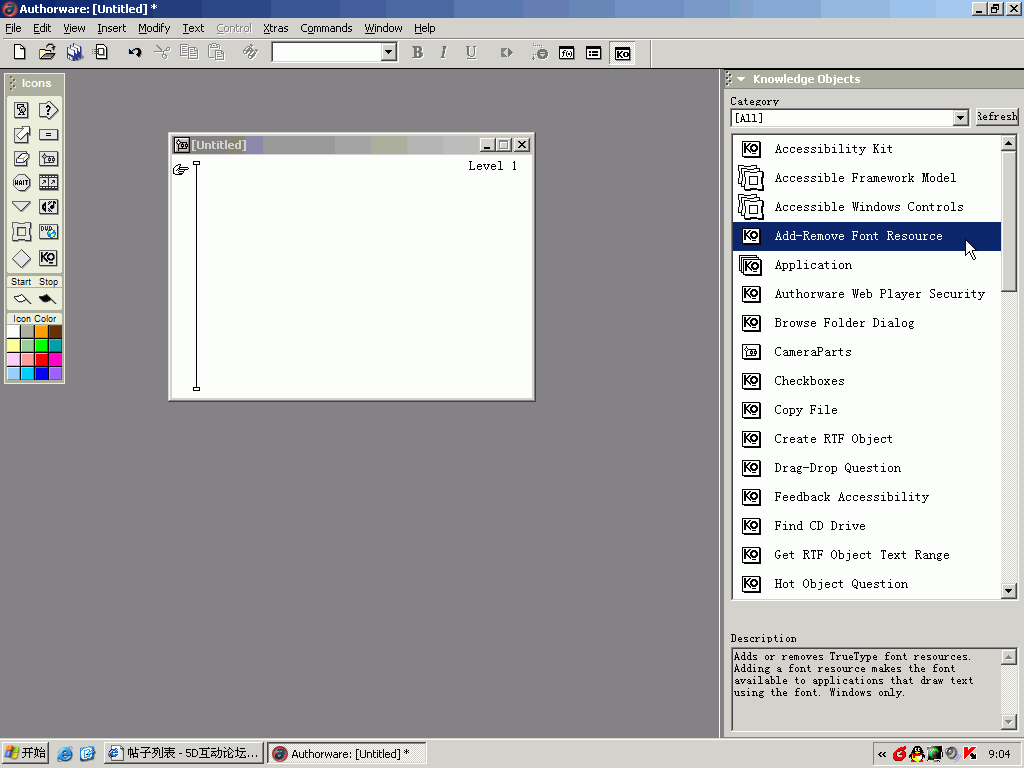Choose the bright green swatch in Icon Color
Screen dimensions: 1024x768
click(41, 346)
